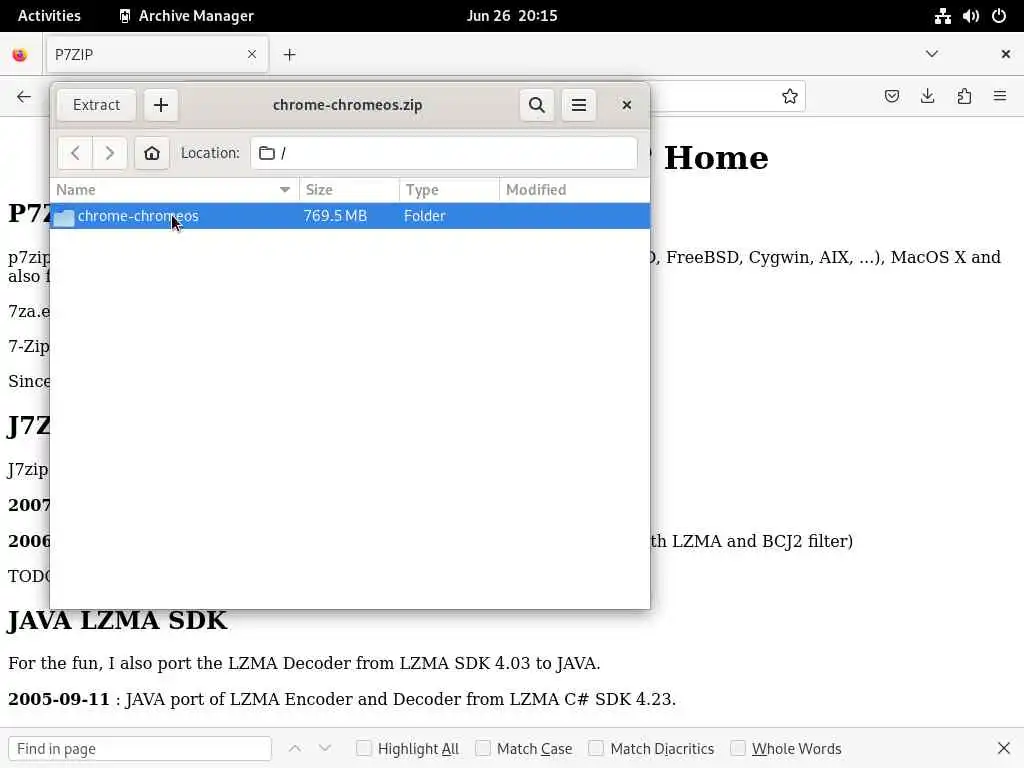Select the P7ZIP browser tab
Image resolution: width=1024 pixels, height=768 pixels.
(157, 55)
